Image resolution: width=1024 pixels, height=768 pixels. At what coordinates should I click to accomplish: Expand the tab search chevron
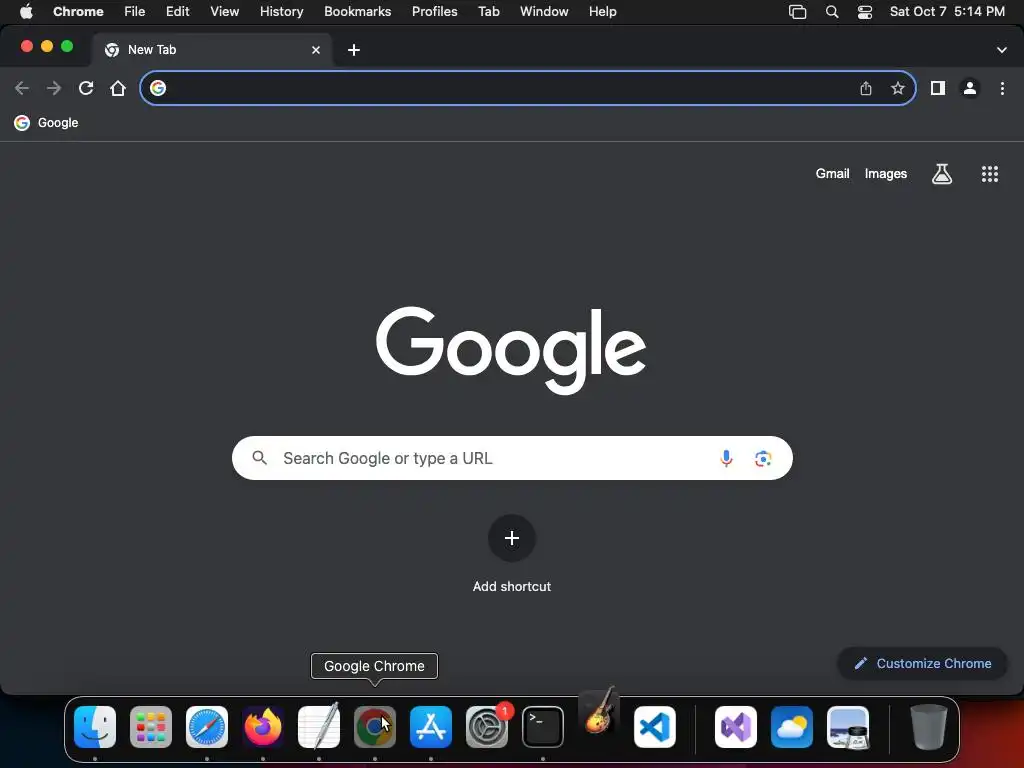1002,50
